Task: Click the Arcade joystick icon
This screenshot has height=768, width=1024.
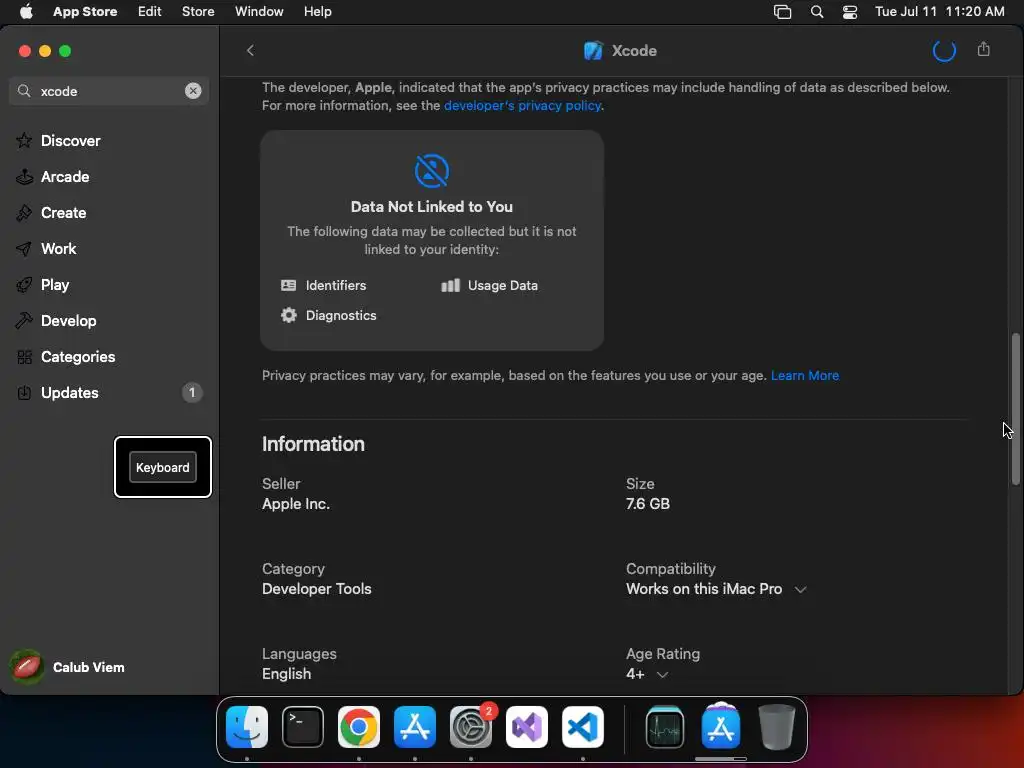Action: 24,176
